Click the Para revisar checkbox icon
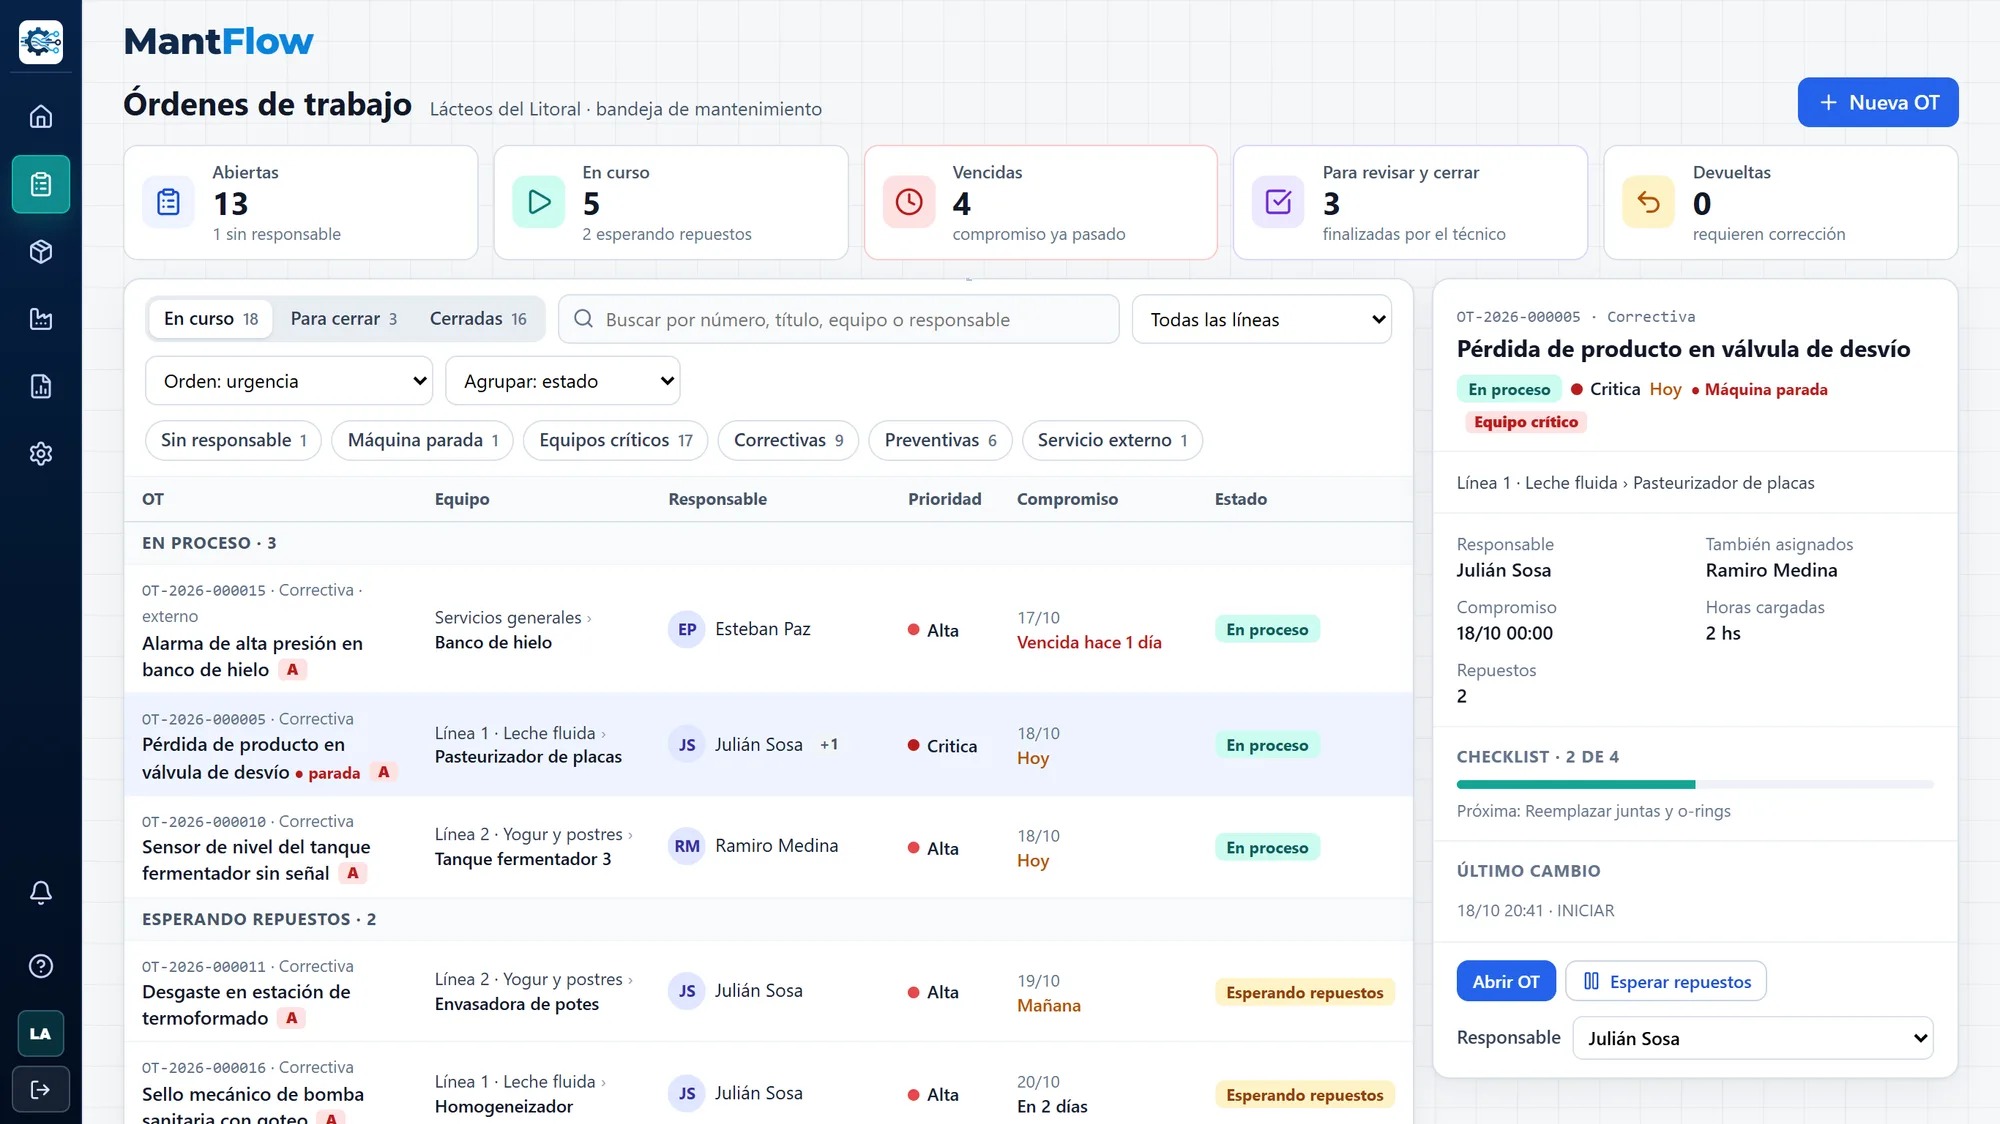Screen dimensions: 2000x1124 (1278, 202)
